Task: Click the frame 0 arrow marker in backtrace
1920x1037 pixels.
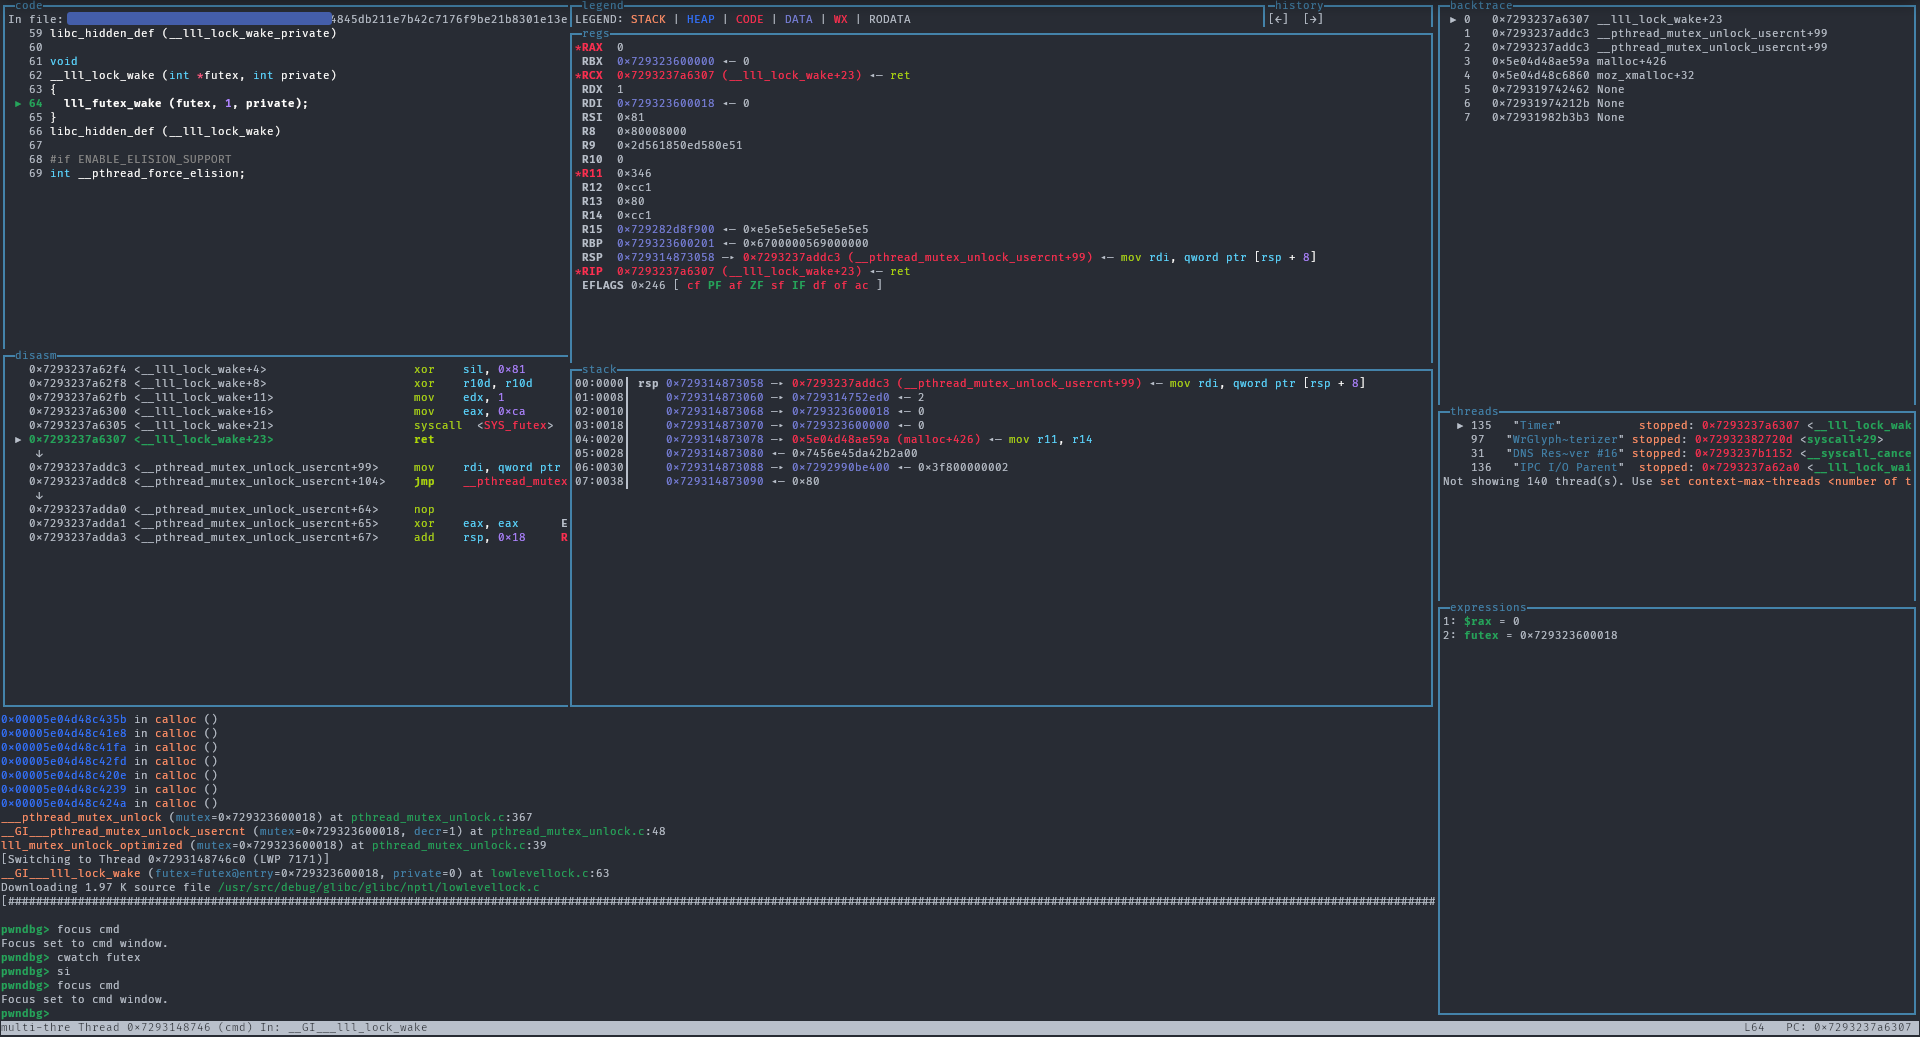Action: (x=1453, y=20)
